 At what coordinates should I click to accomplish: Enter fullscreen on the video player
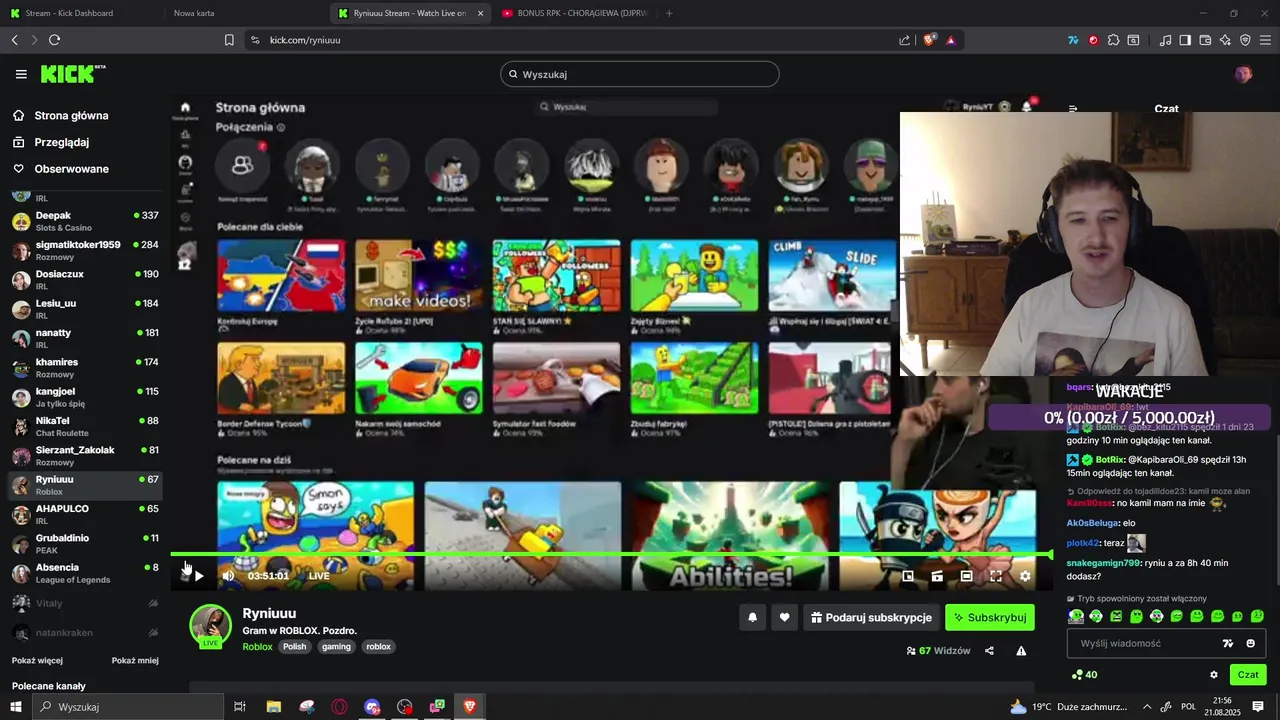point(996,576)
